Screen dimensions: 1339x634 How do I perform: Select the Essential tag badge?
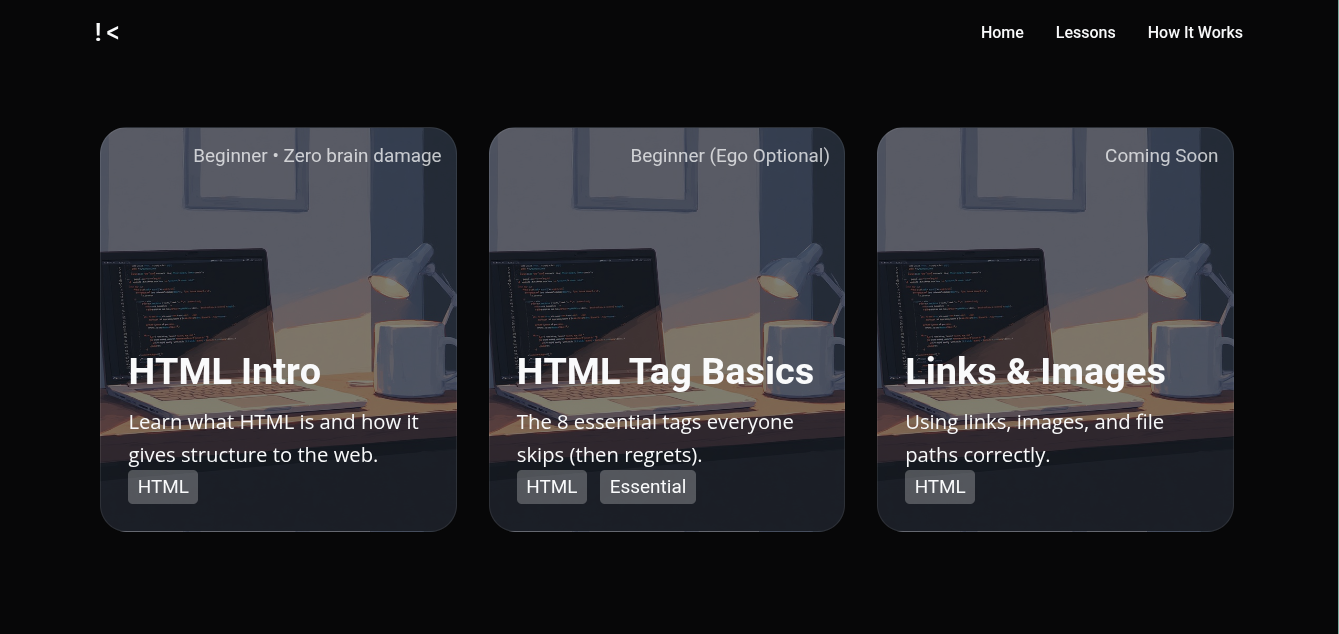[x=647, y=487]
